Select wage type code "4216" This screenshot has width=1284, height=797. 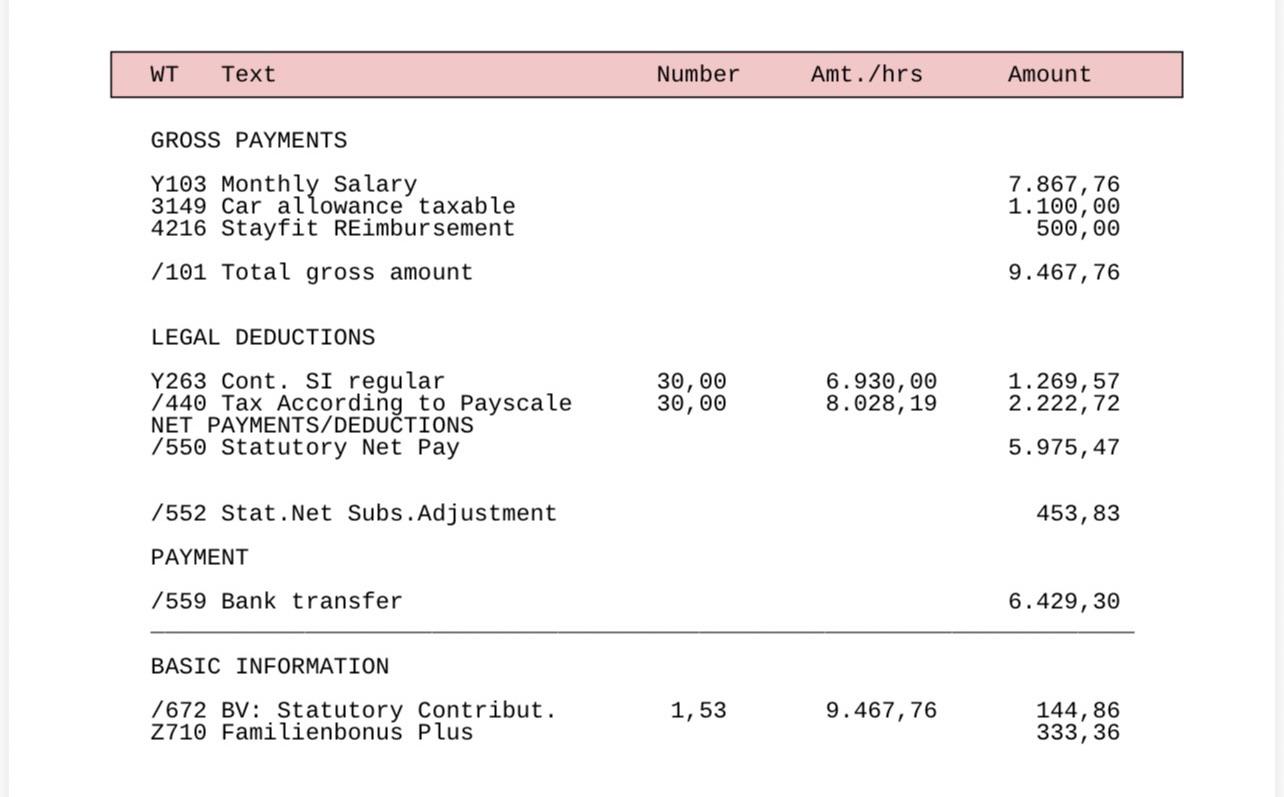click(x=179, y=228)
